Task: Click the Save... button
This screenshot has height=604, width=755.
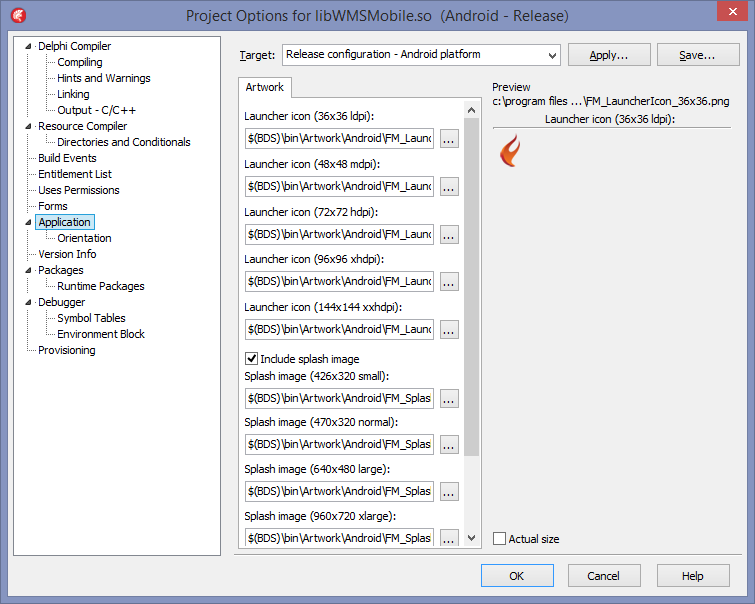Action: coord(698,55)
